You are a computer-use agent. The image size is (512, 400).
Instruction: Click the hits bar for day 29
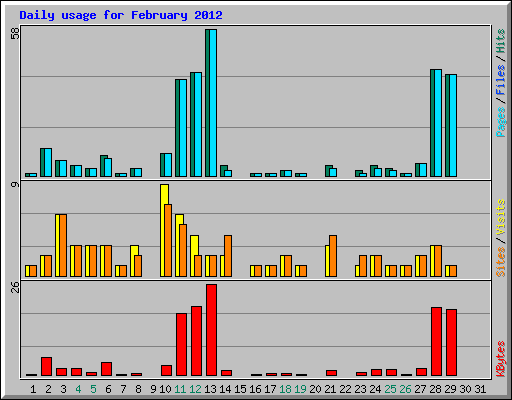pos(448,126)
